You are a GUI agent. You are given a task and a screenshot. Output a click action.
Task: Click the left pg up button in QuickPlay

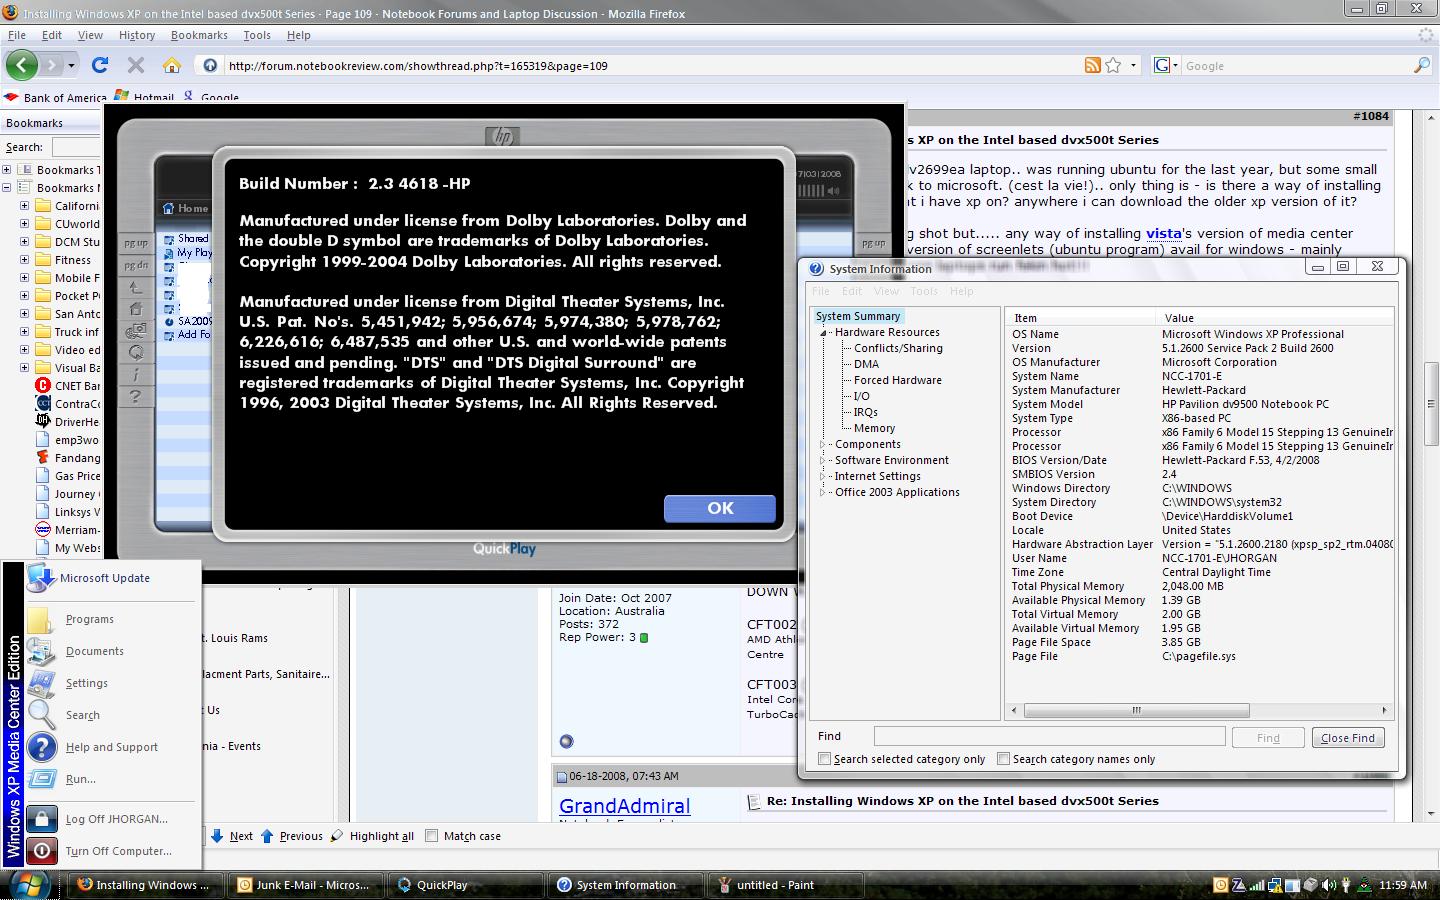click(136, 243)
